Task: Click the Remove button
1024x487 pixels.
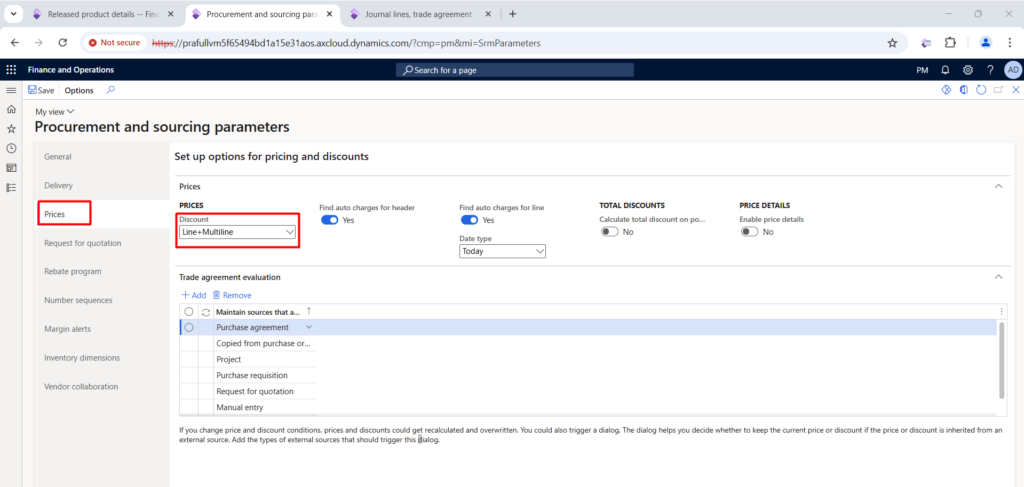Action: point(232,295)
